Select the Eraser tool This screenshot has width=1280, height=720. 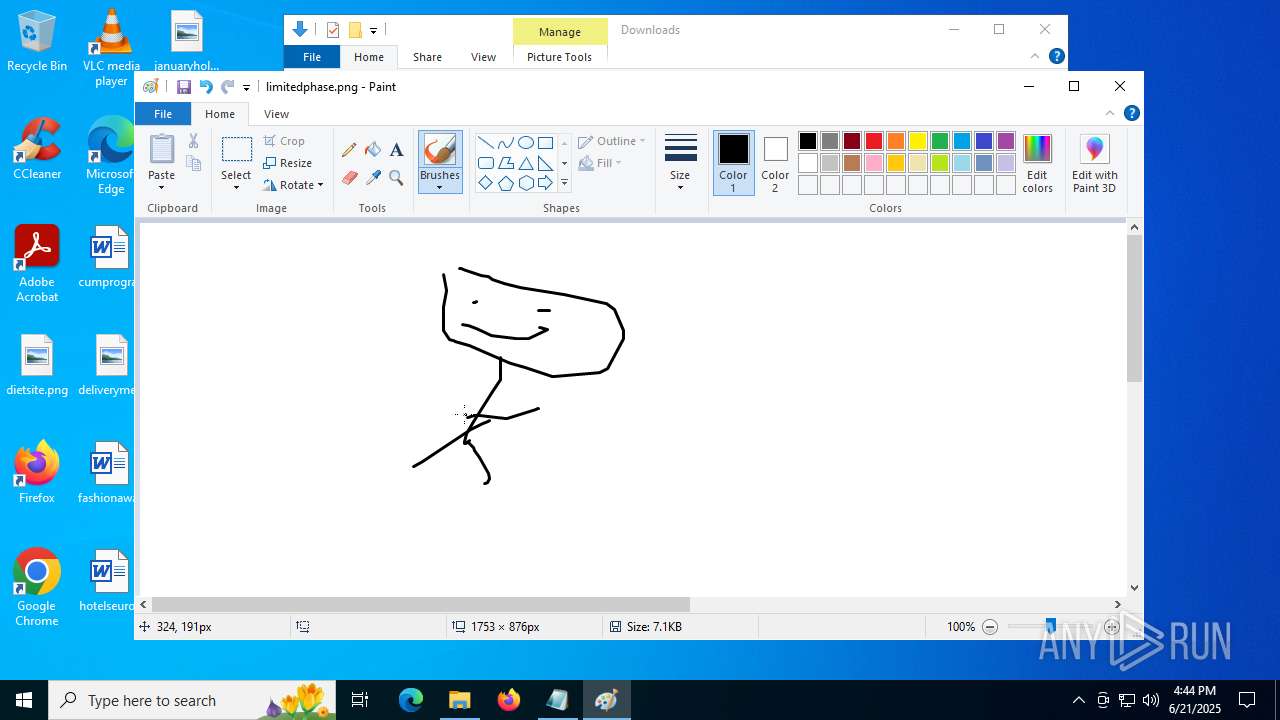[x=349, y=178]
